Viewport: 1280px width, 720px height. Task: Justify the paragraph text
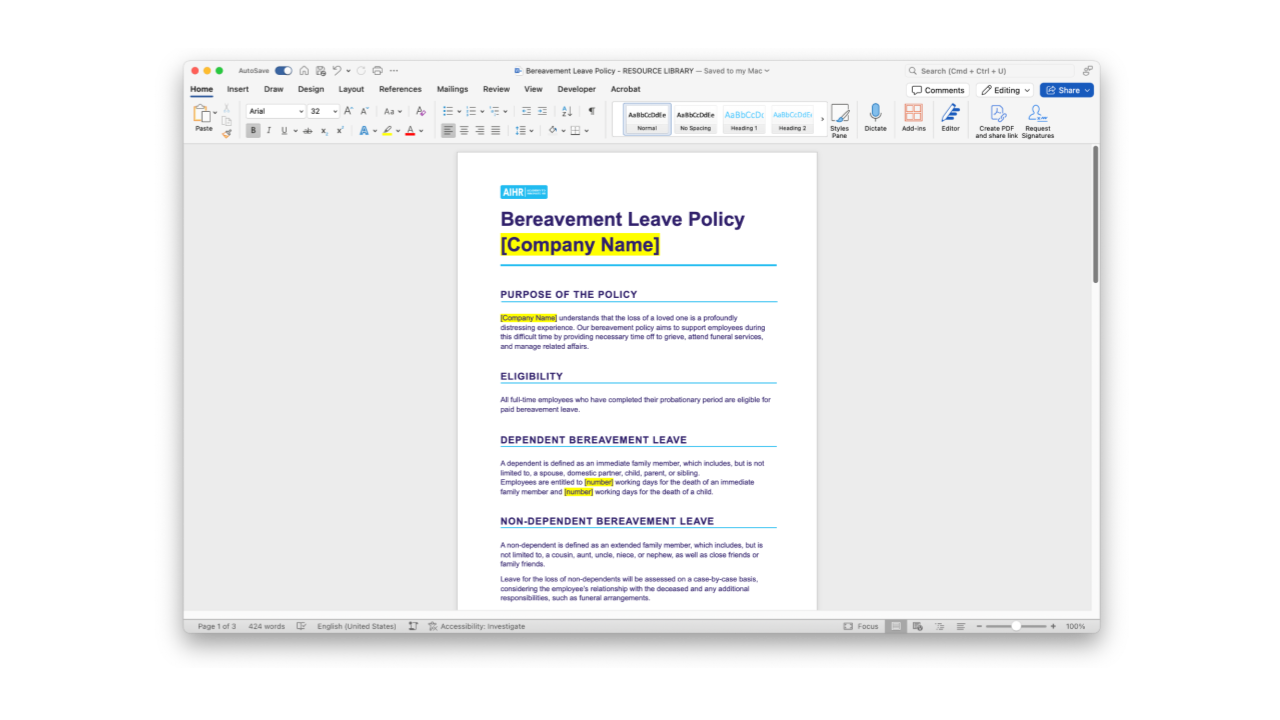point(496,131)
